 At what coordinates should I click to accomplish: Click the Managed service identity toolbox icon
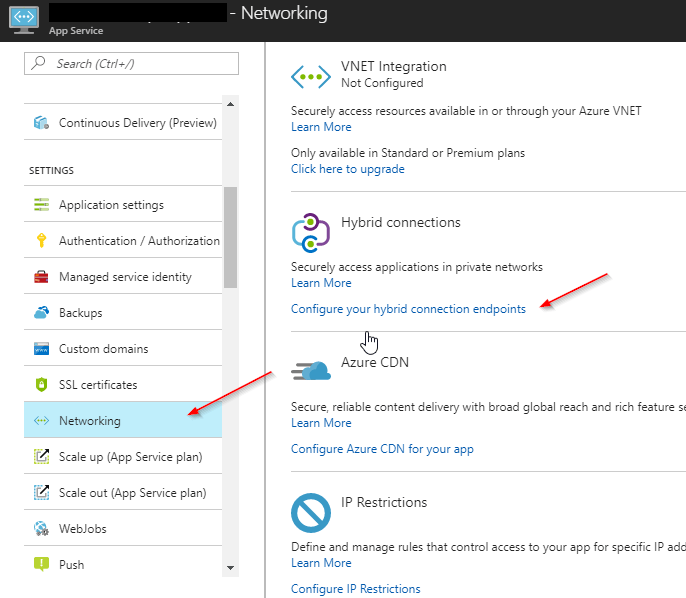tap(41, 276)
